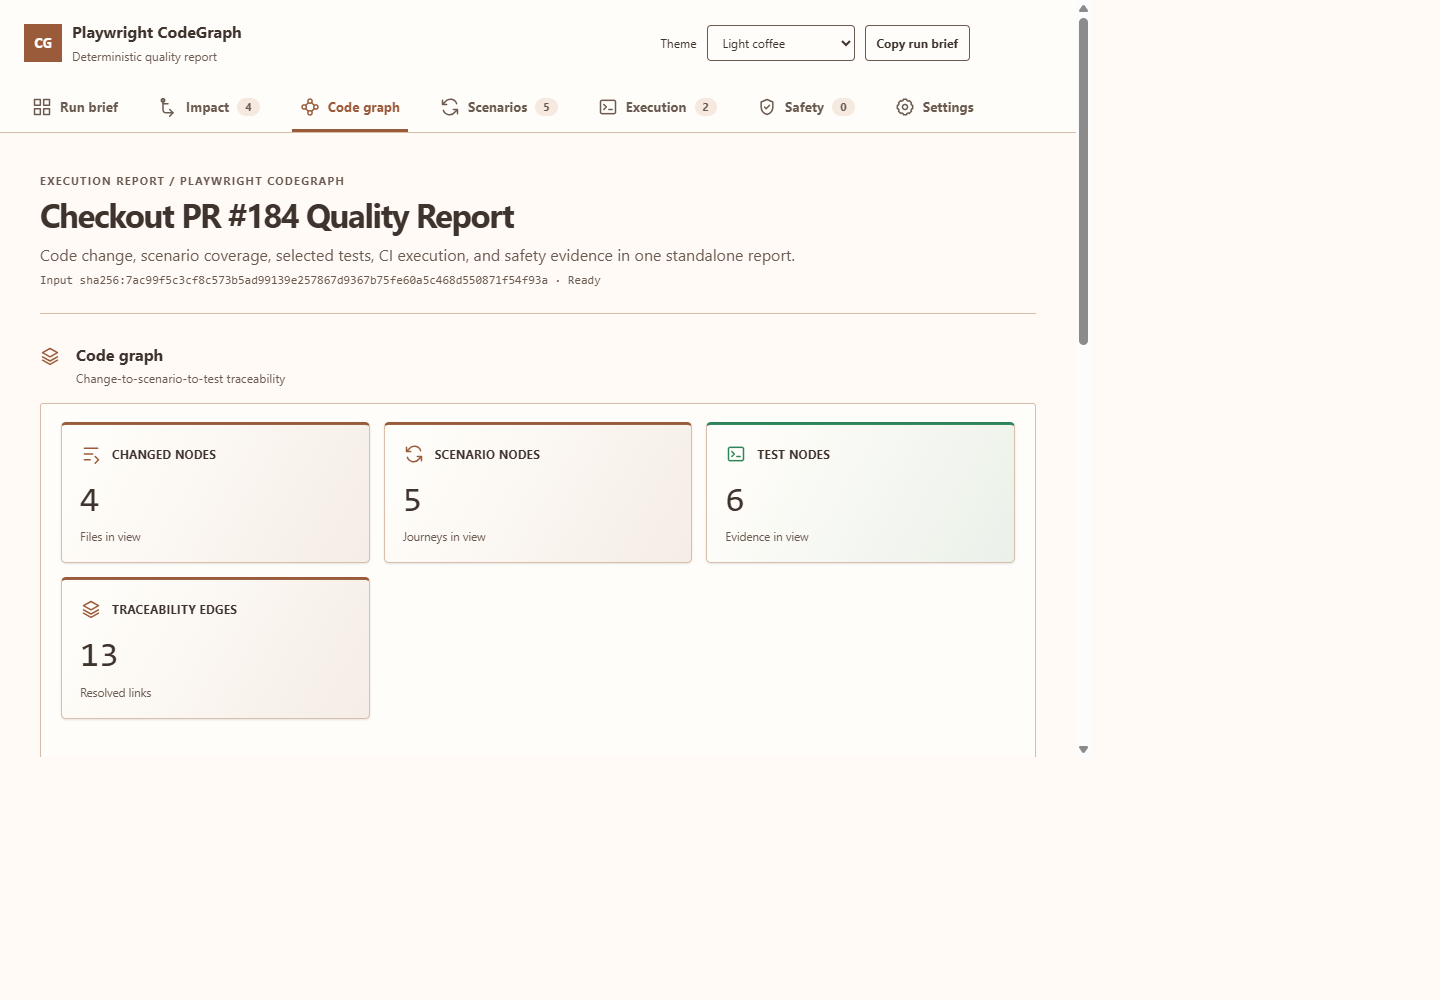Click the Traceability Edges value 13
The height and width of the screenshot is (1000, 1440).
[x=99, y=655]
